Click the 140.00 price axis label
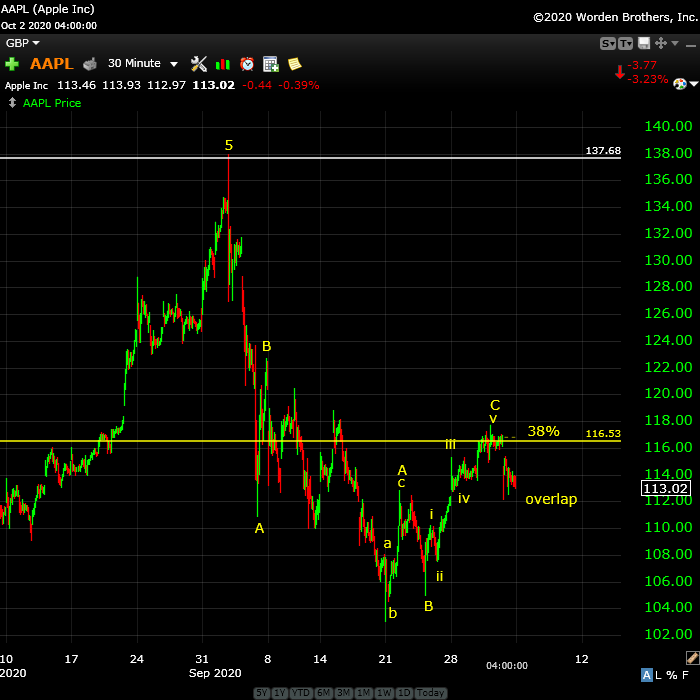Viewport: 700px width, 700px height. tap(668, 126)
